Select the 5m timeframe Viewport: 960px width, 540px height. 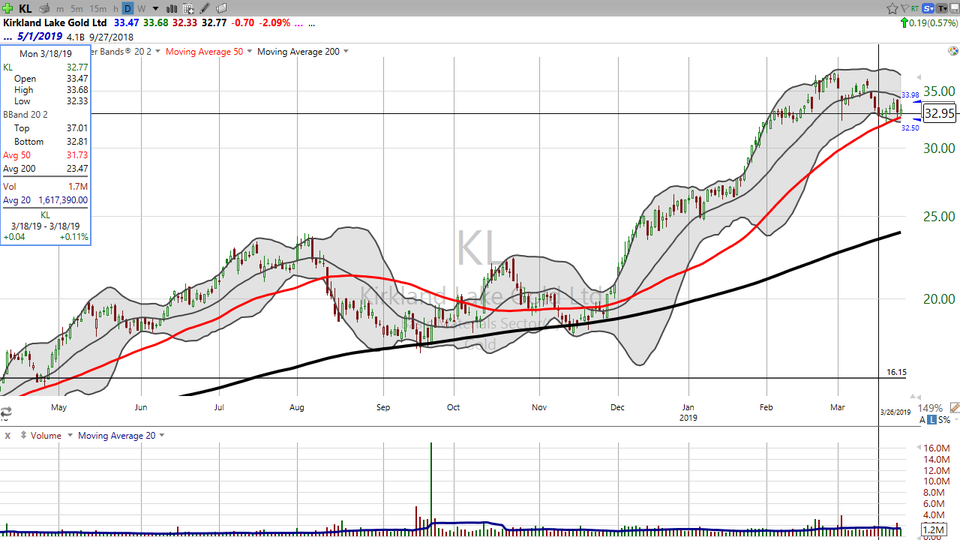click(x=77, y=9)
